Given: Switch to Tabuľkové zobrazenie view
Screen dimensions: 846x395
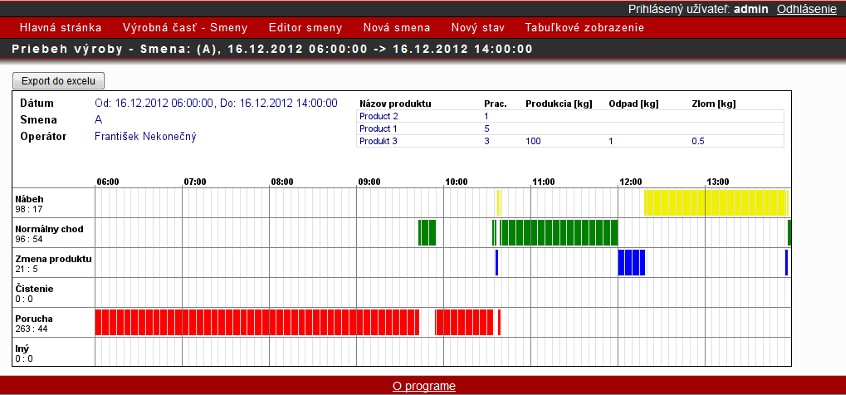Looking at the screenshot, I should coord(584,28).
